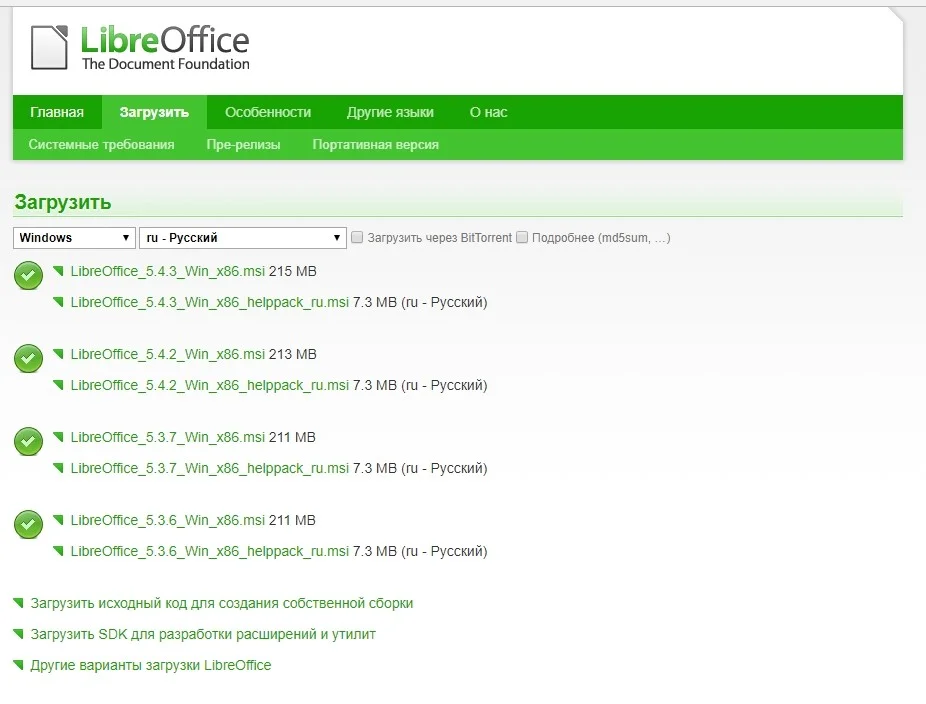Viewport: 926px width, 704px height.
Task: Enable 'Загрузить через BitTorrent' checkbox
Action: point(357,237)
